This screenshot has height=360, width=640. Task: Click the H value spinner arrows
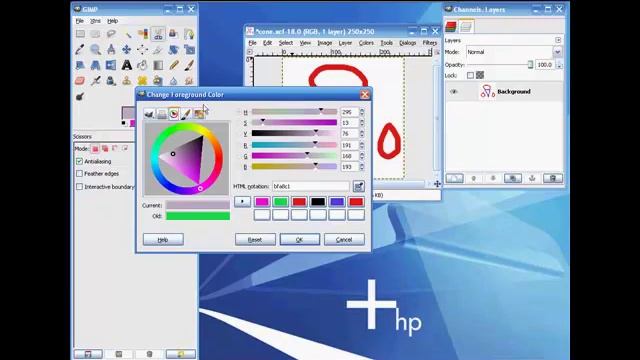362,112
